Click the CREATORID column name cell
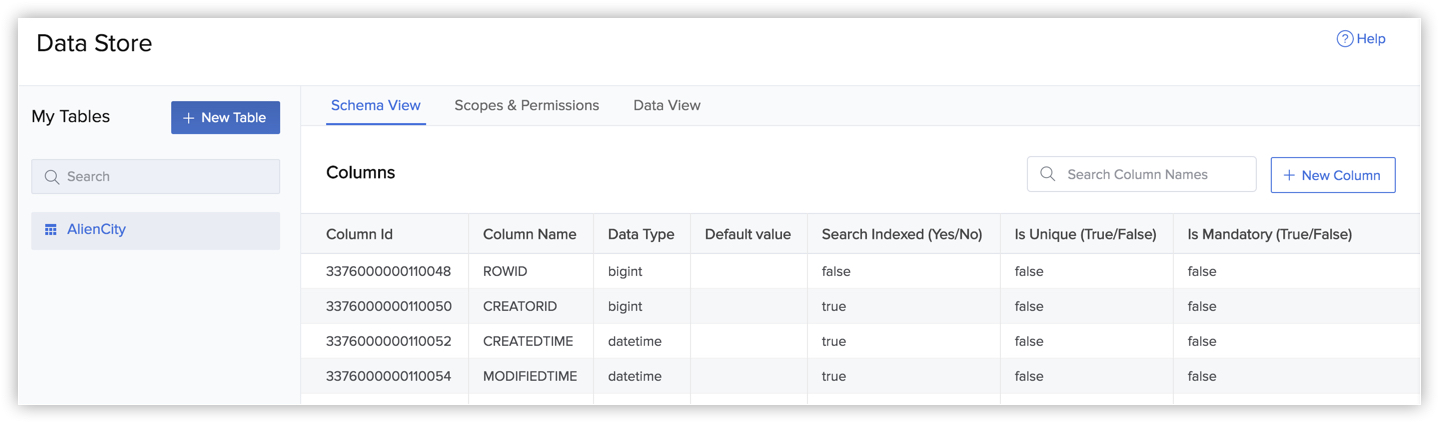The width and height of the screenshot is (1439, 423). (519, 306)
